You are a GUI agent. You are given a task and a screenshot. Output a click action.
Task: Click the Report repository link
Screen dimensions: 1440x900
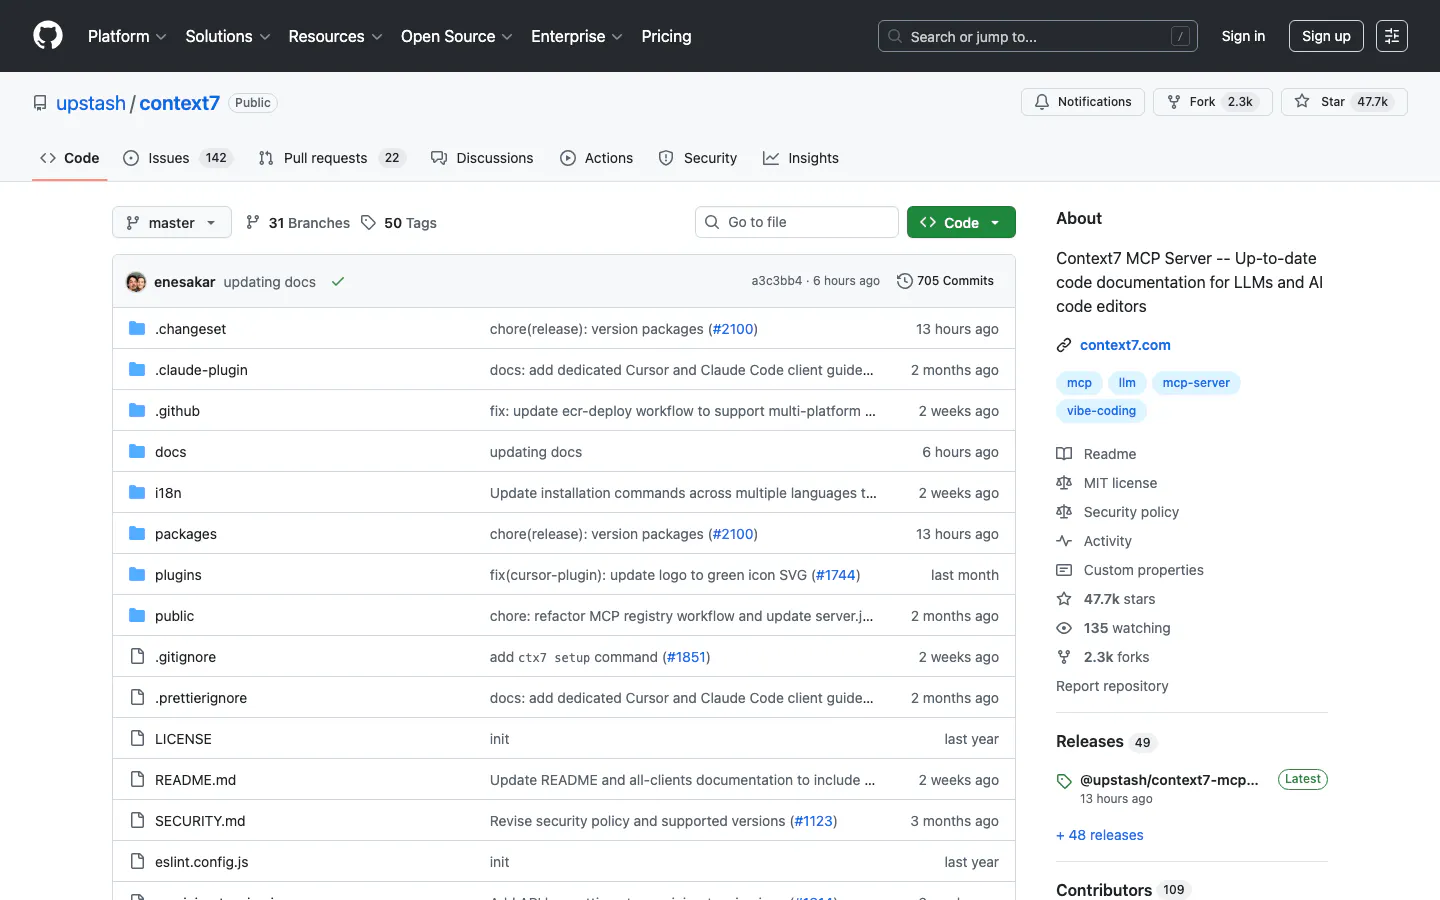click(1112, 686)
